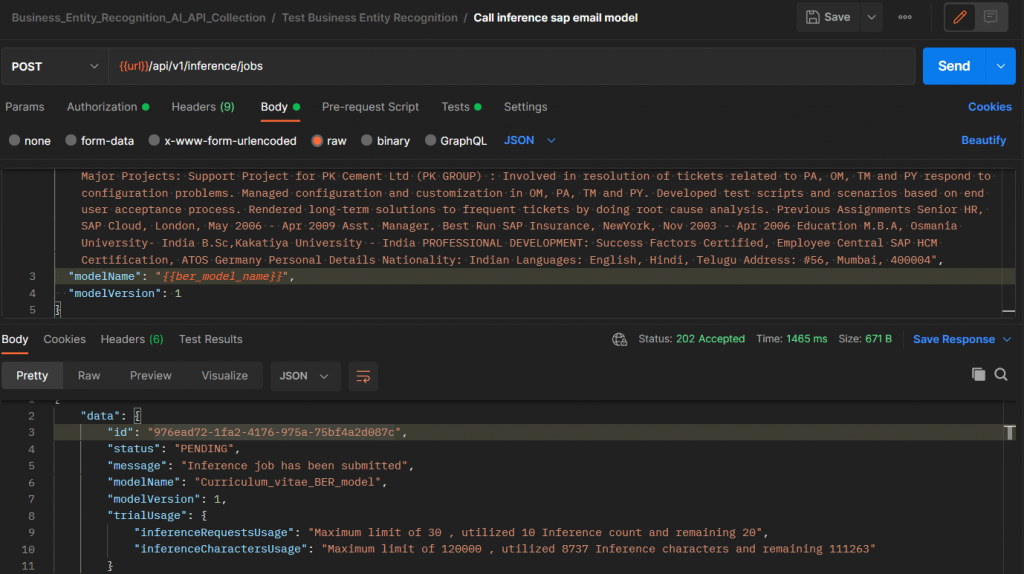Click the search response magnifier icon

pos(1001,374)
